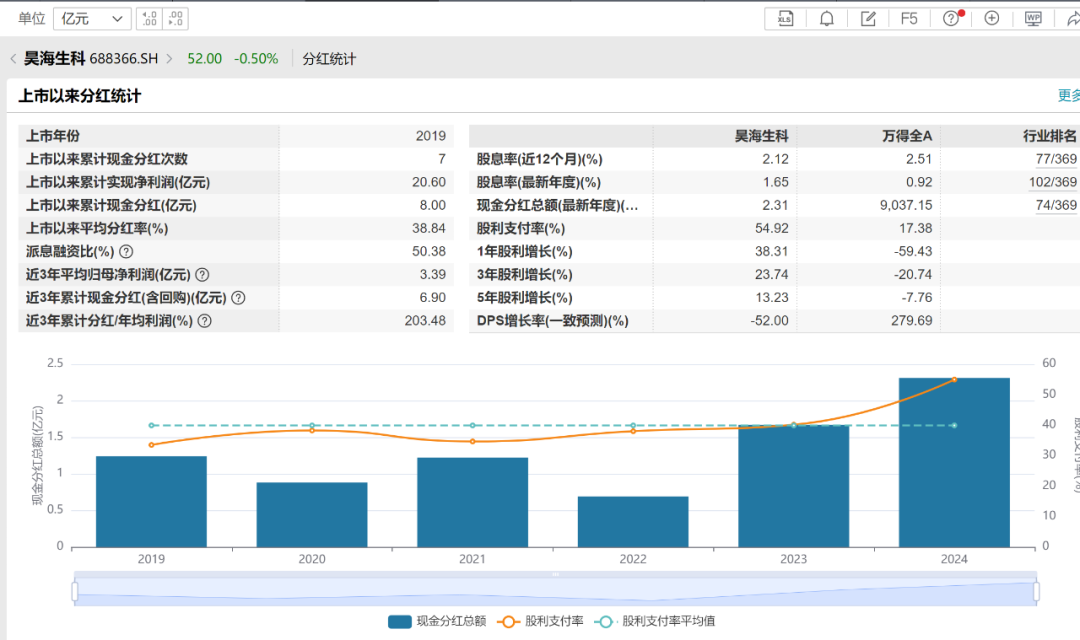Go to previous stock with left chevron

point(12,59)
